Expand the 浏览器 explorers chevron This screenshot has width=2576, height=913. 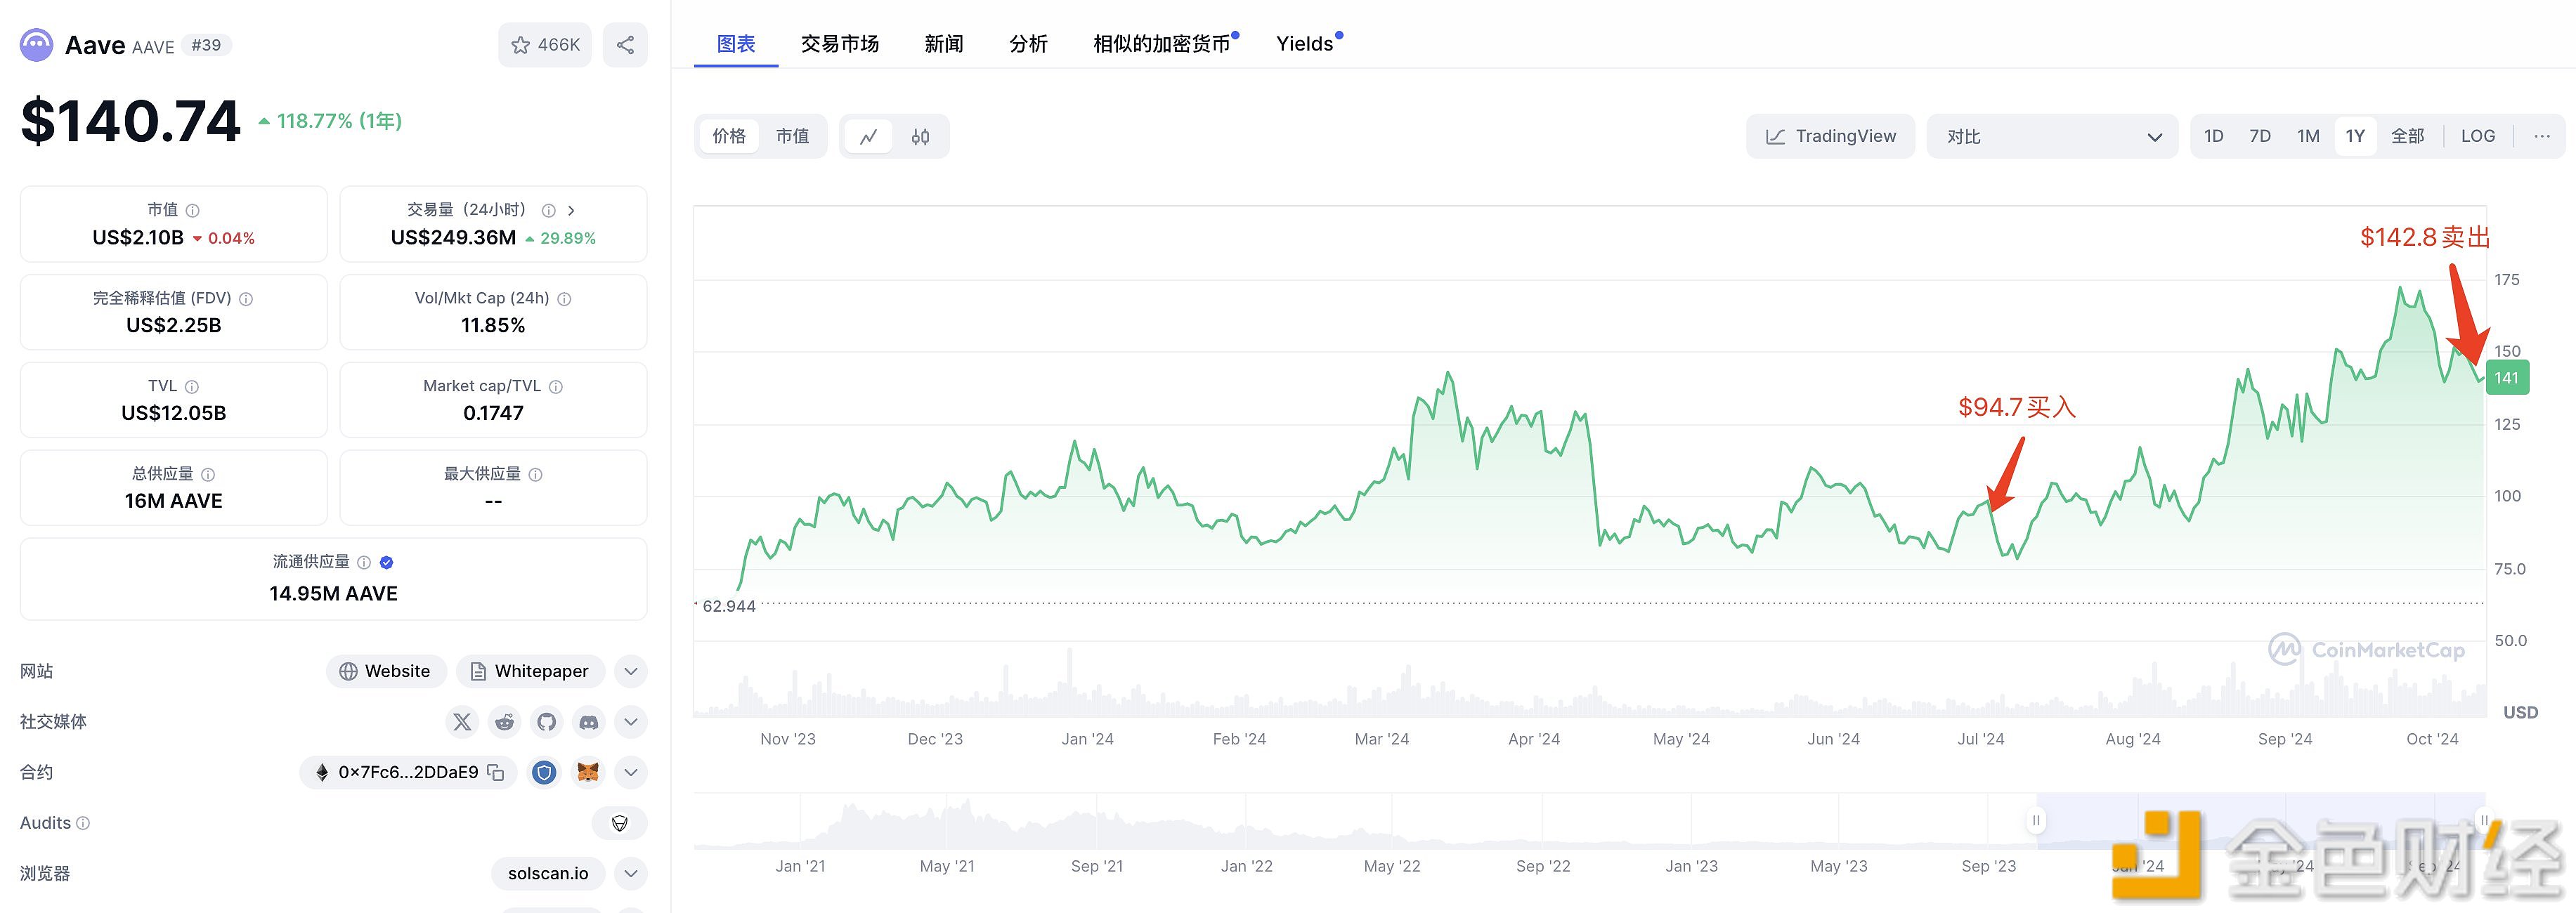pos(630,874)
